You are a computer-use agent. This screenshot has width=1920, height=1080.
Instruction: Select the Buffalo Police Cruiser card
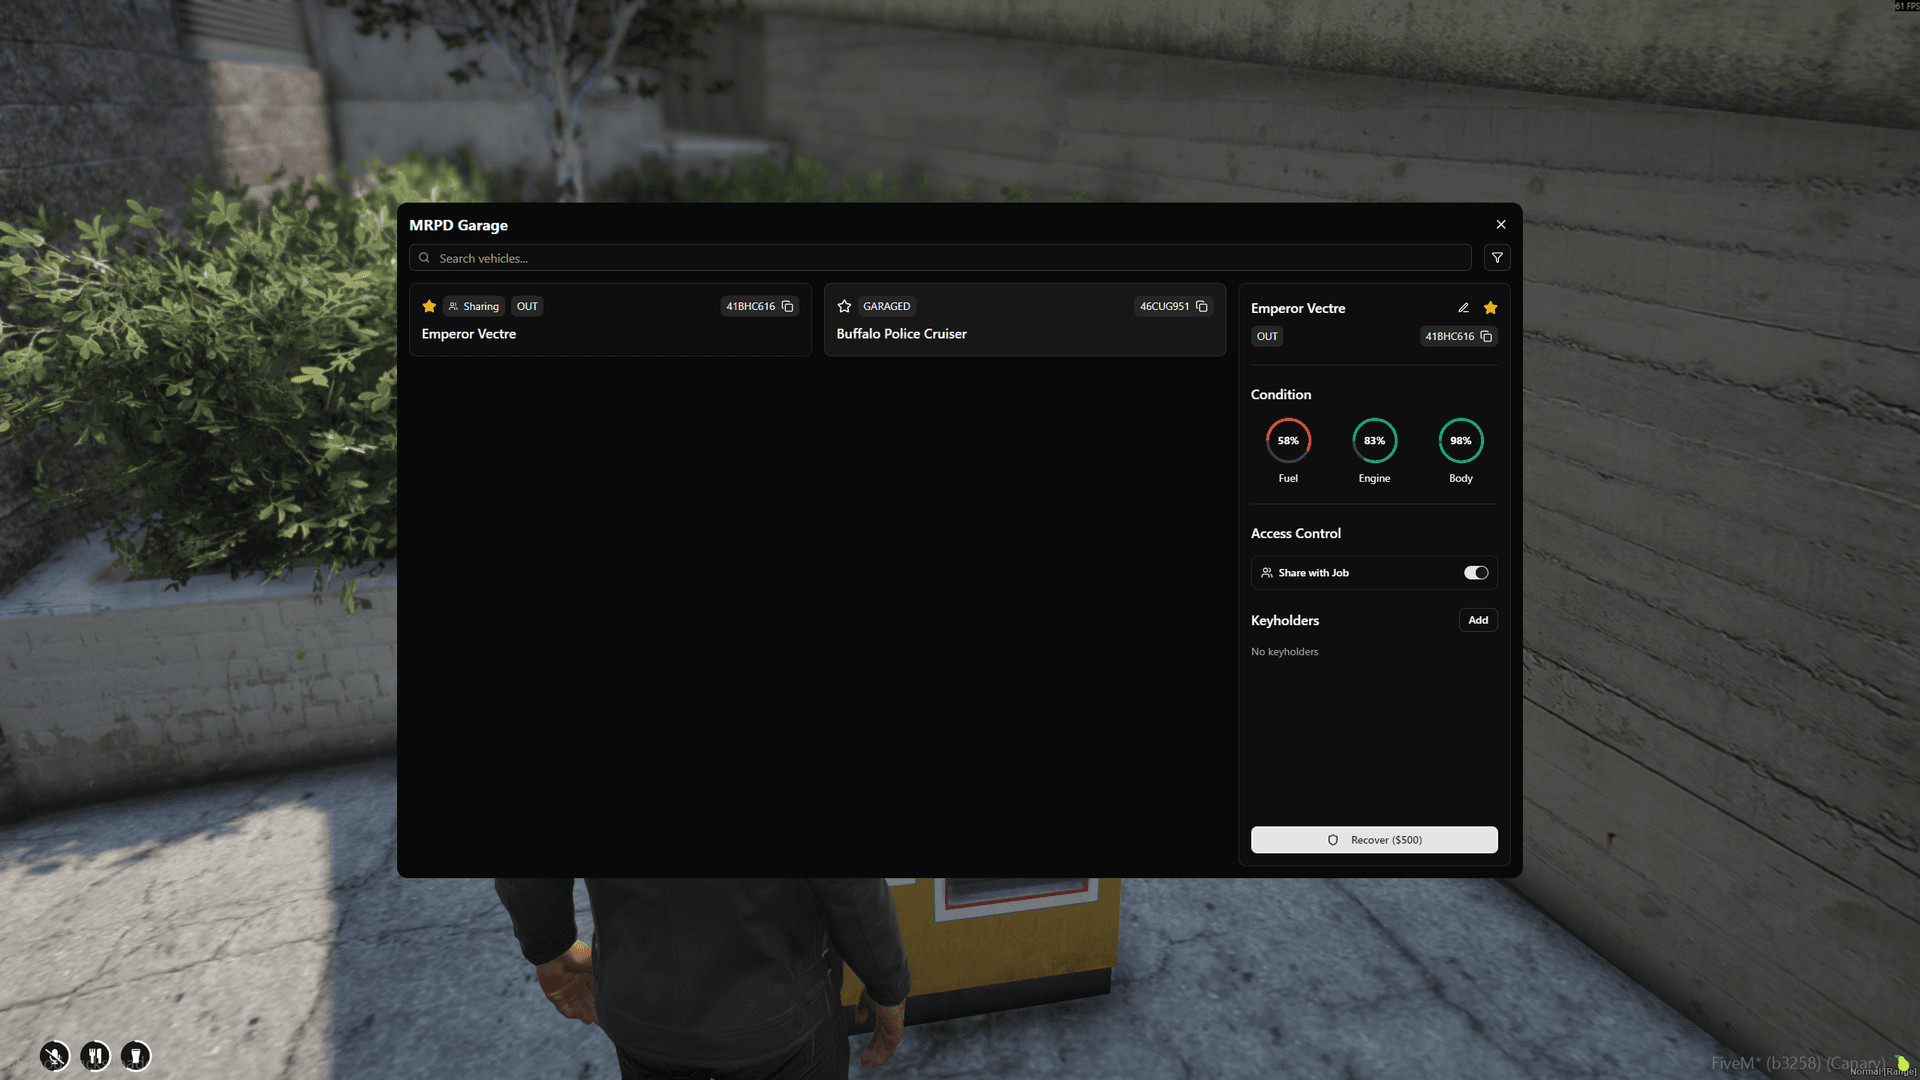pyautogui.click(x=1024, y=334)
